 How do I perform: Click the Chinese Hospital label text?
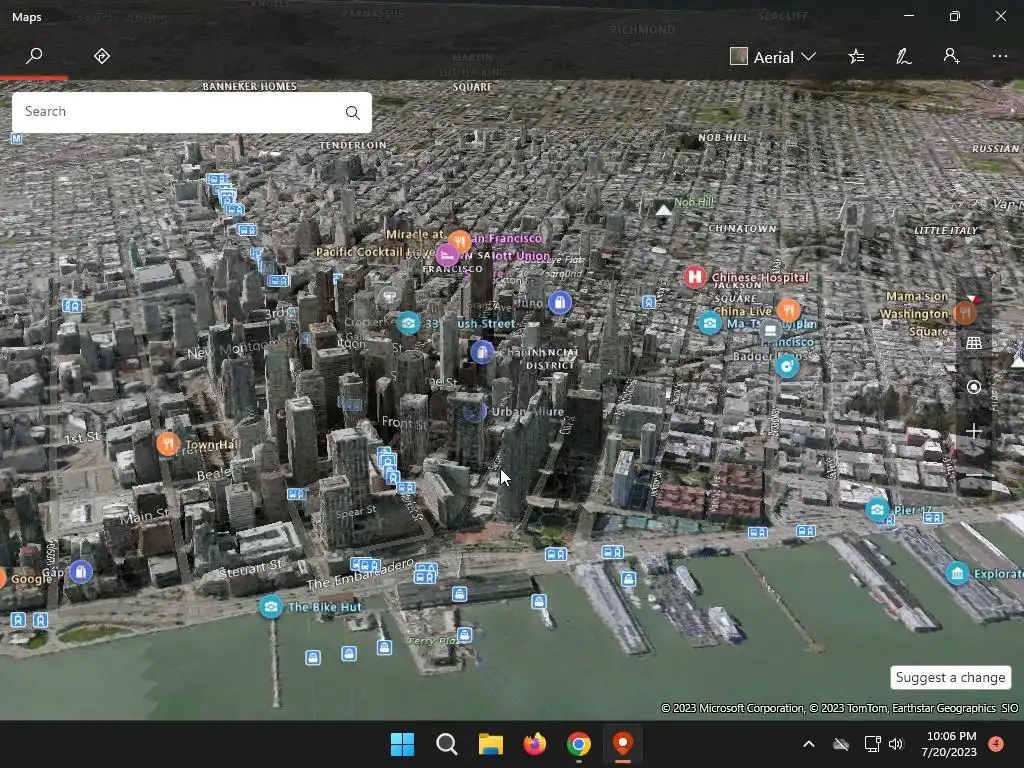pyautogui.click(x=760, y=277)
